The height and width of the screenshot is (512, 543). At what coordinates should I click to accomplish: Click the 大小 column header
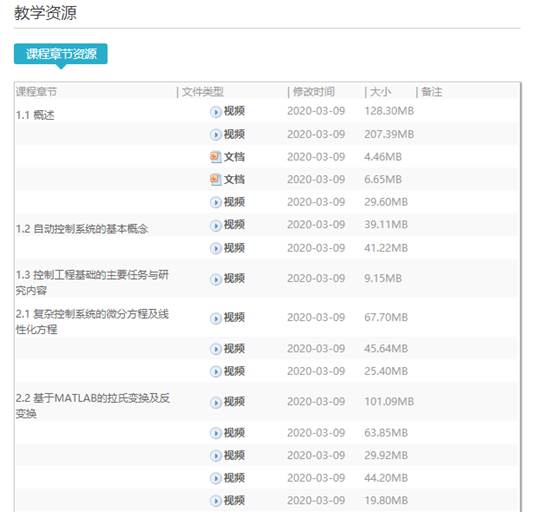click(380, 92)
